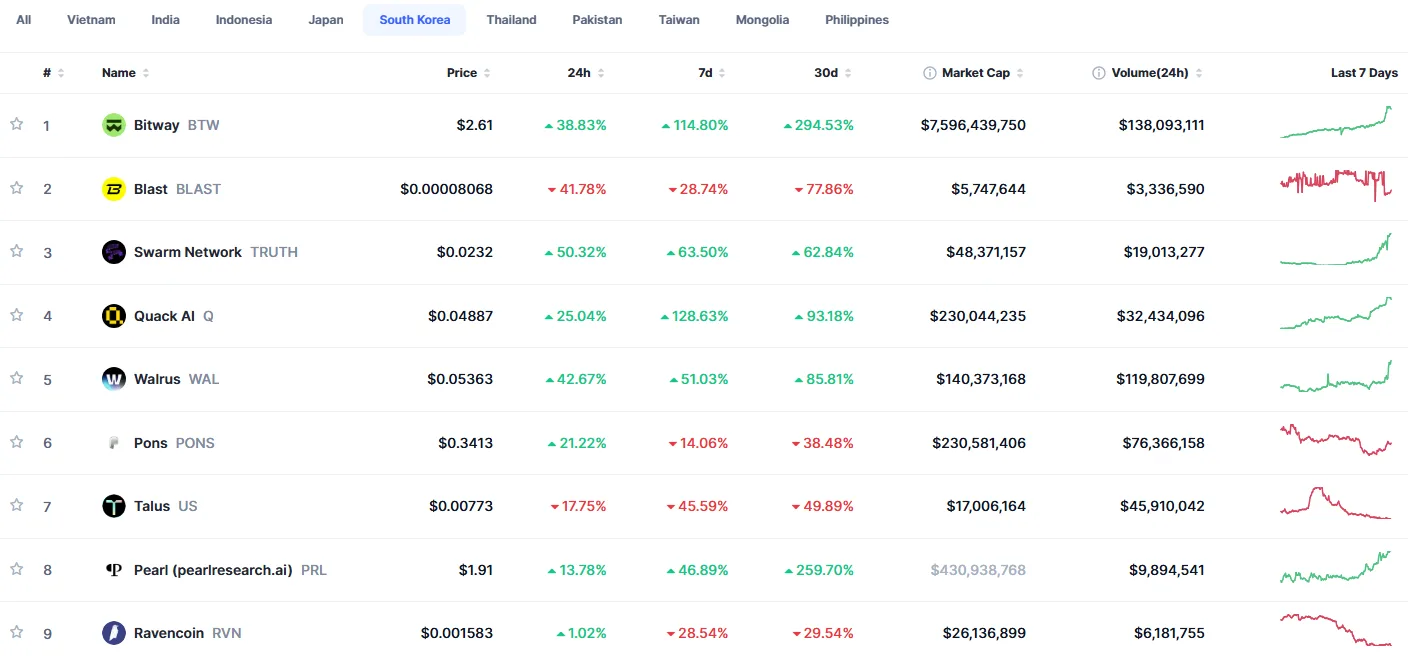1408x660 pixels.
Task: Click Ravencoin 30d change 29.54%
Action: [x=823, y=633]
